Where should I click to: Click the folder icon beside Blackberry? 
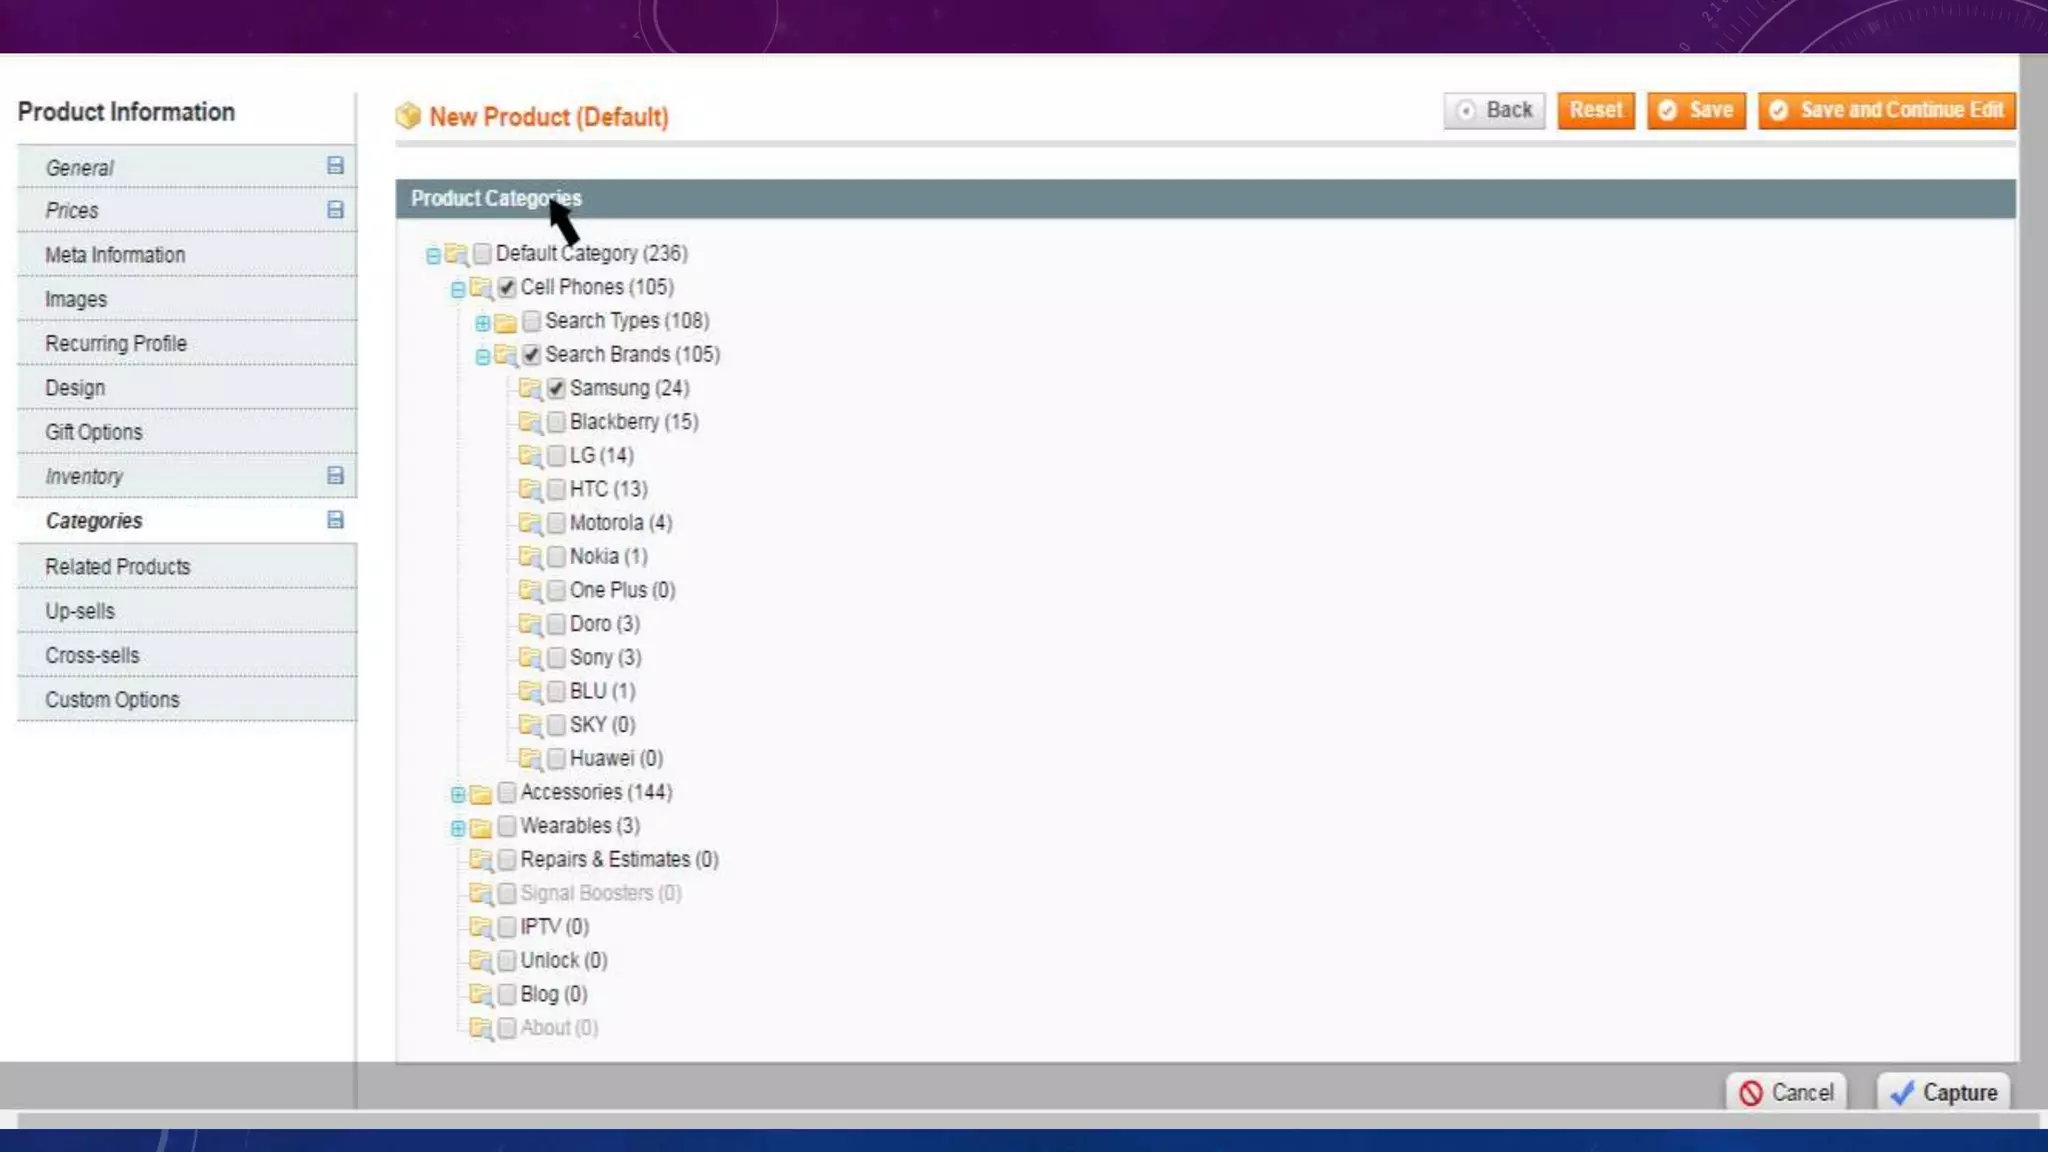[530, 422]
